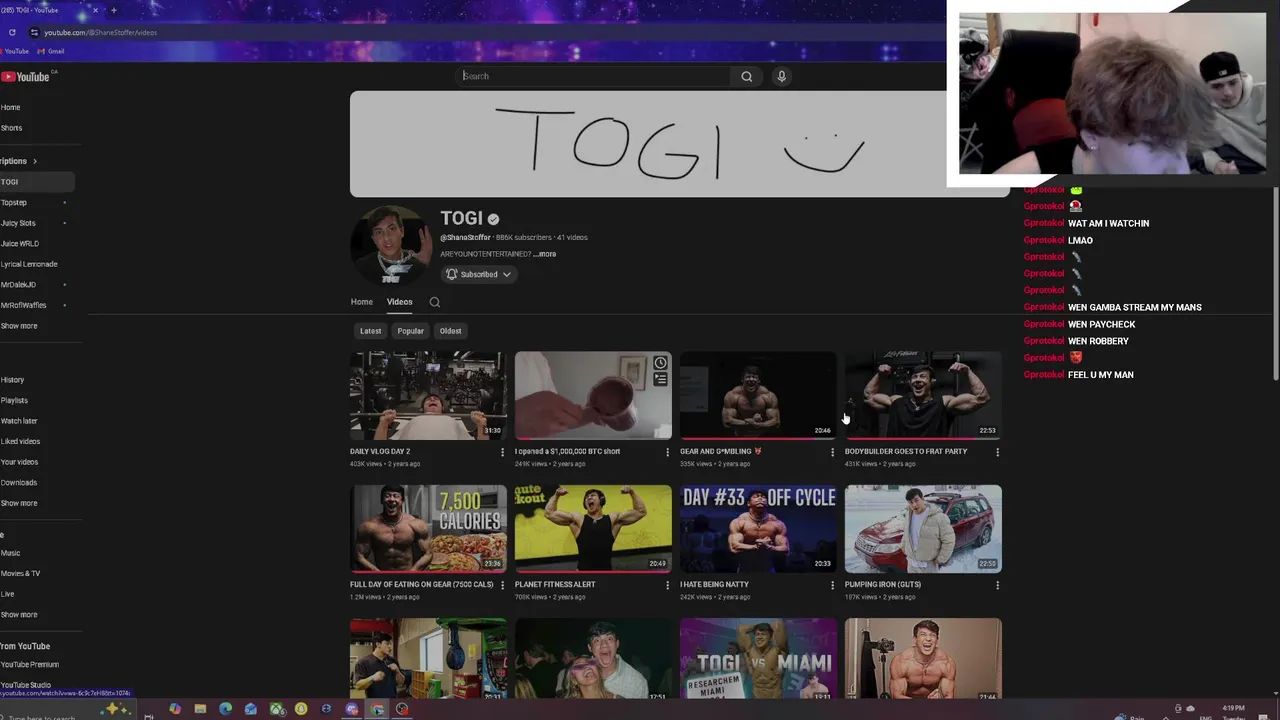Search within the channel via magnifier
The width and height of the screenshot is (1280, 720).
coord(434,302)
